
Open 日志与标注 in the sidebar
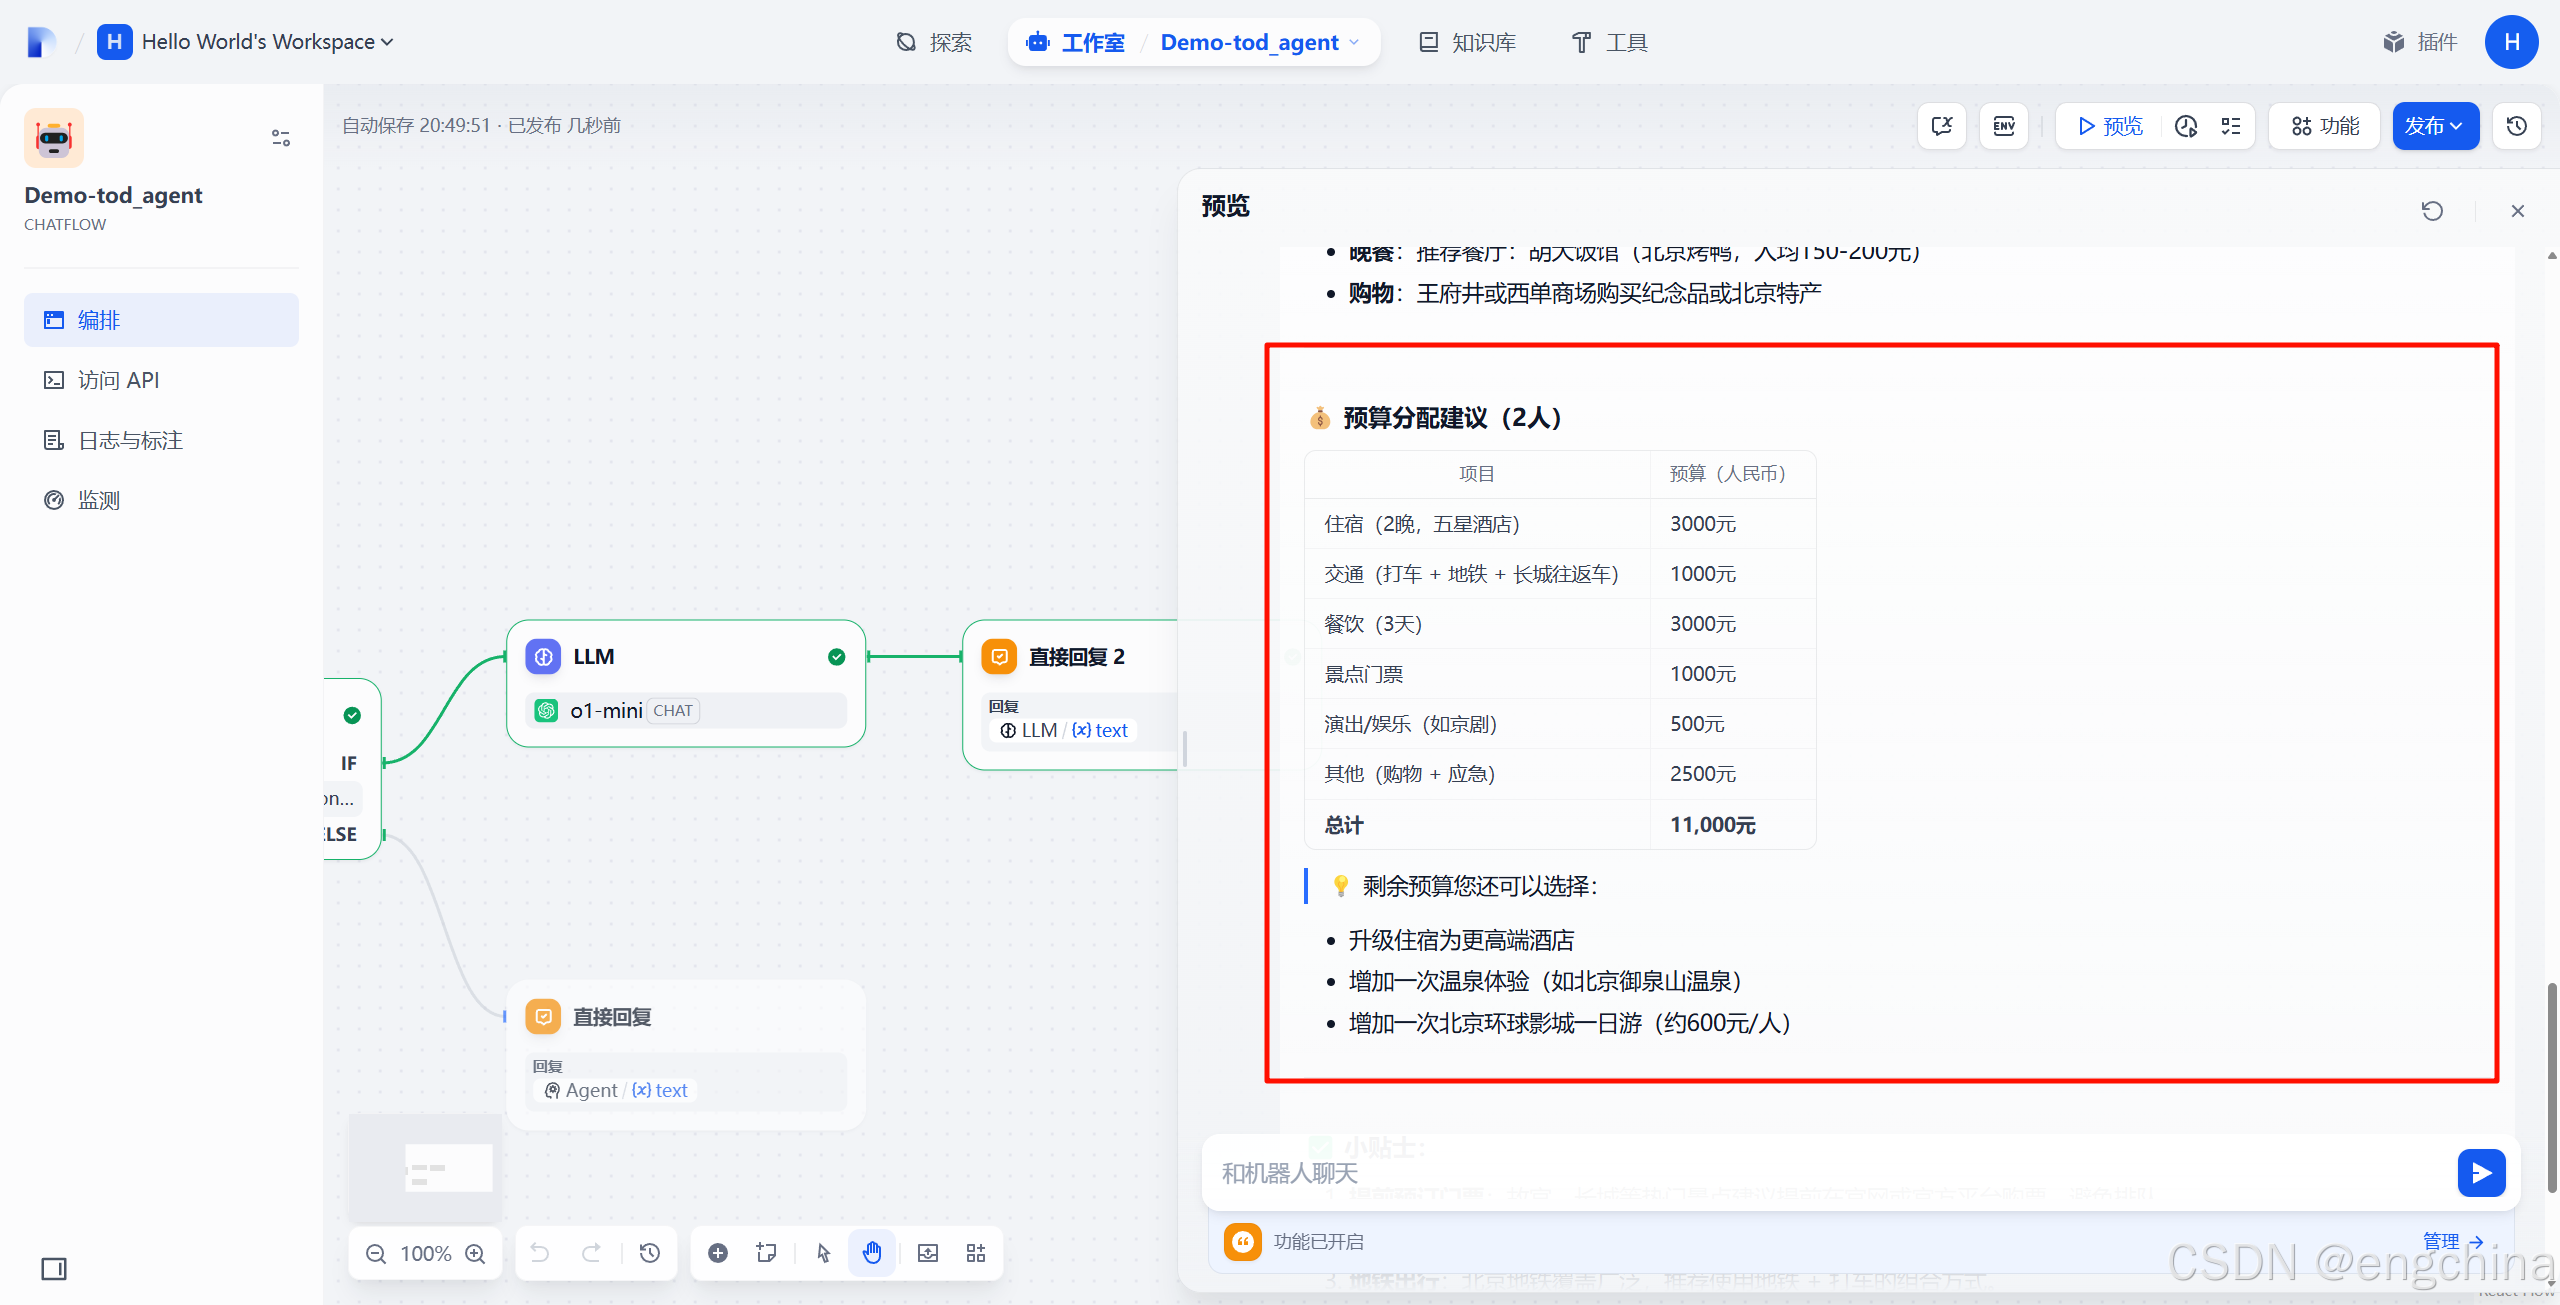click(x=130, y=440)
